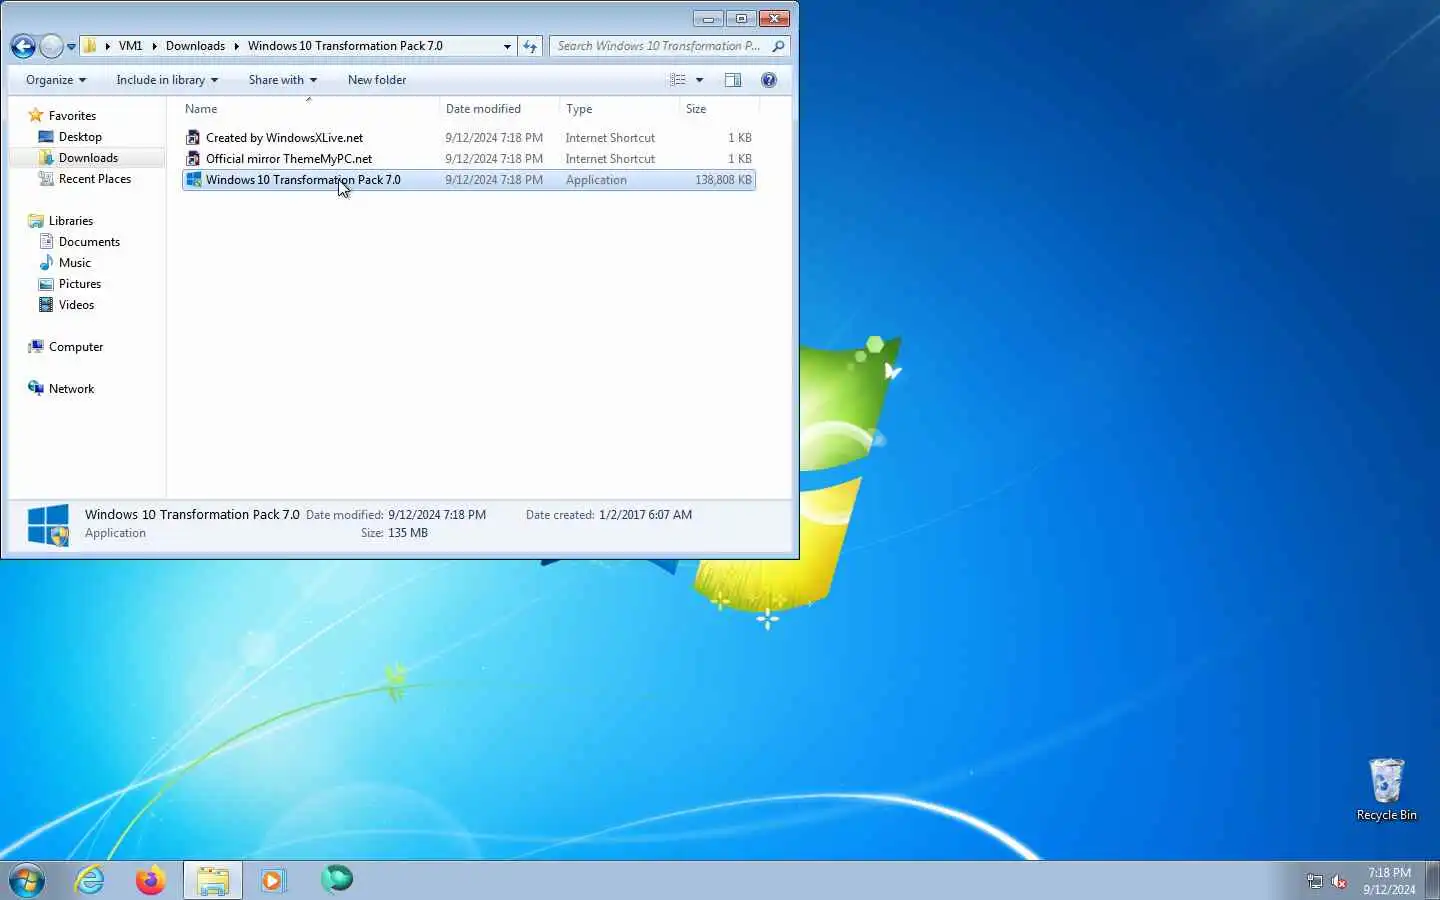Open the taskbar clock showing 7:18 PM
Image resolution: width=1440 pixels, height=900 pixels.
pos(1389,881)
